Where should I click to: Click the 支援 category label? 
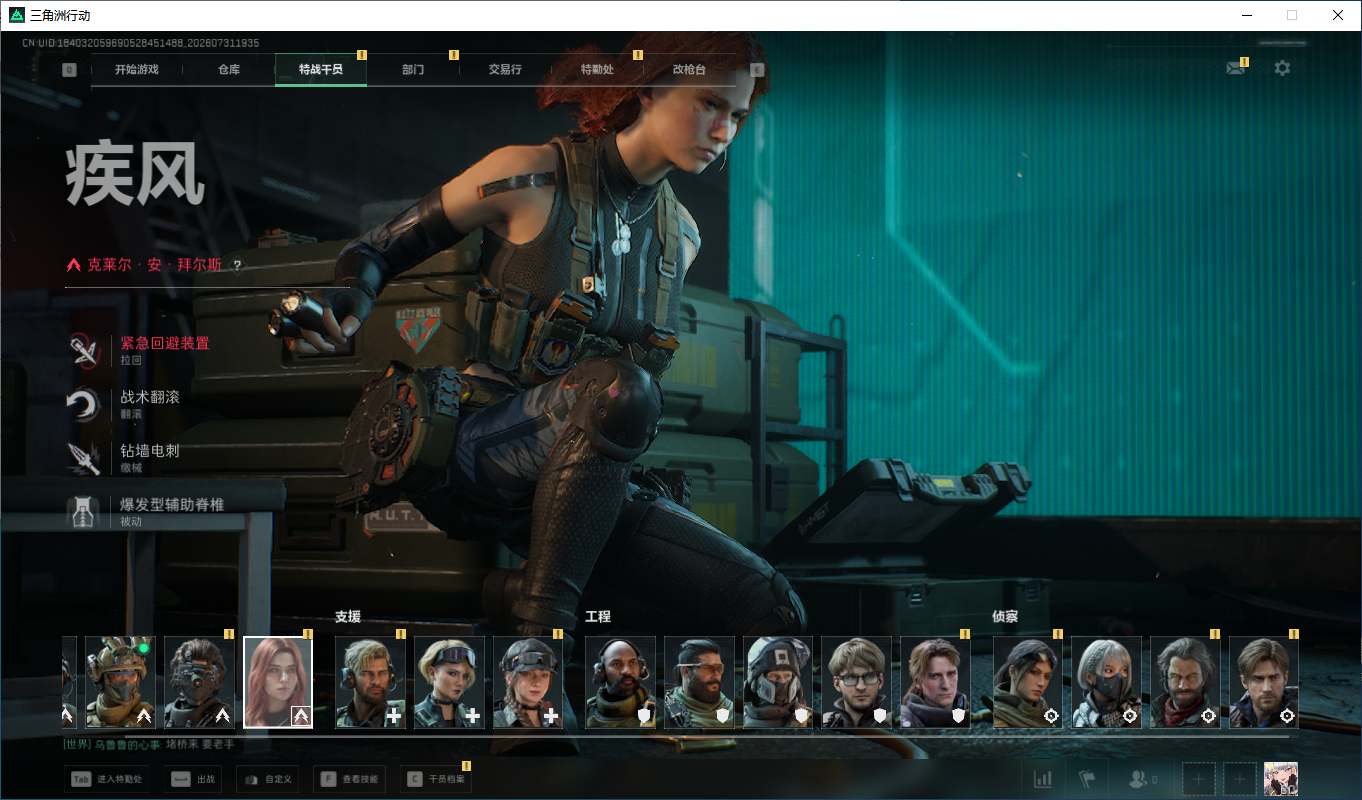(x=347, y=617)
